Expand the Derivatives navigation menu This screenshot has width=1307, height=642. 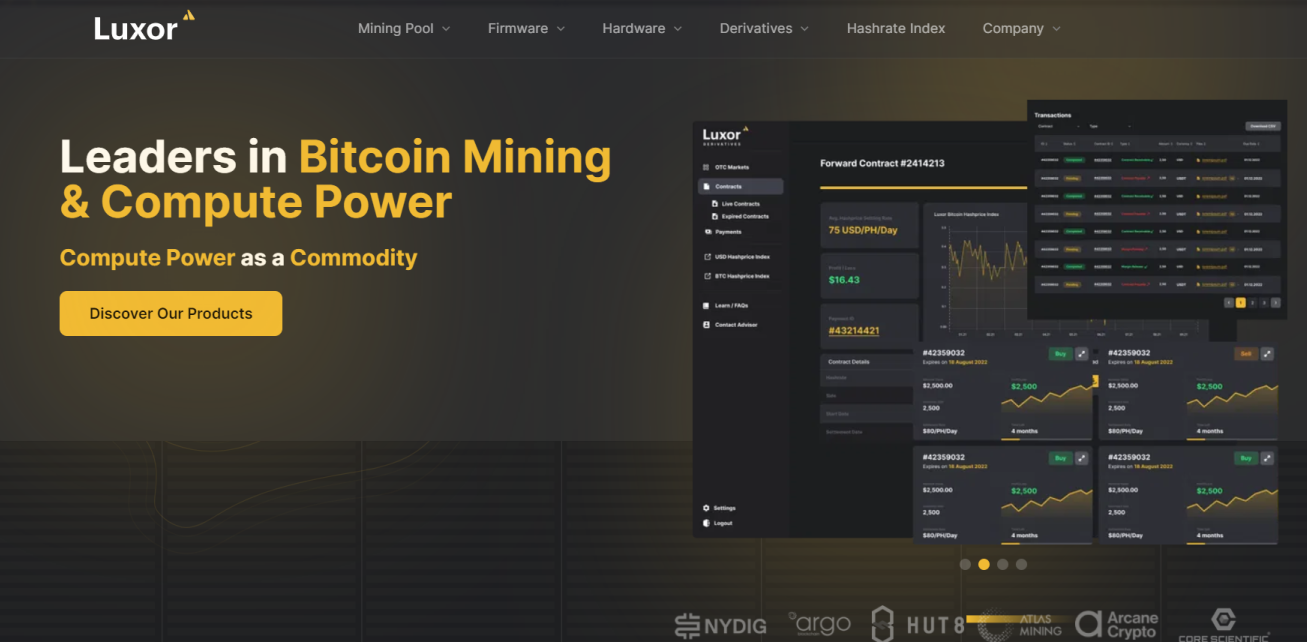[764, 28]
